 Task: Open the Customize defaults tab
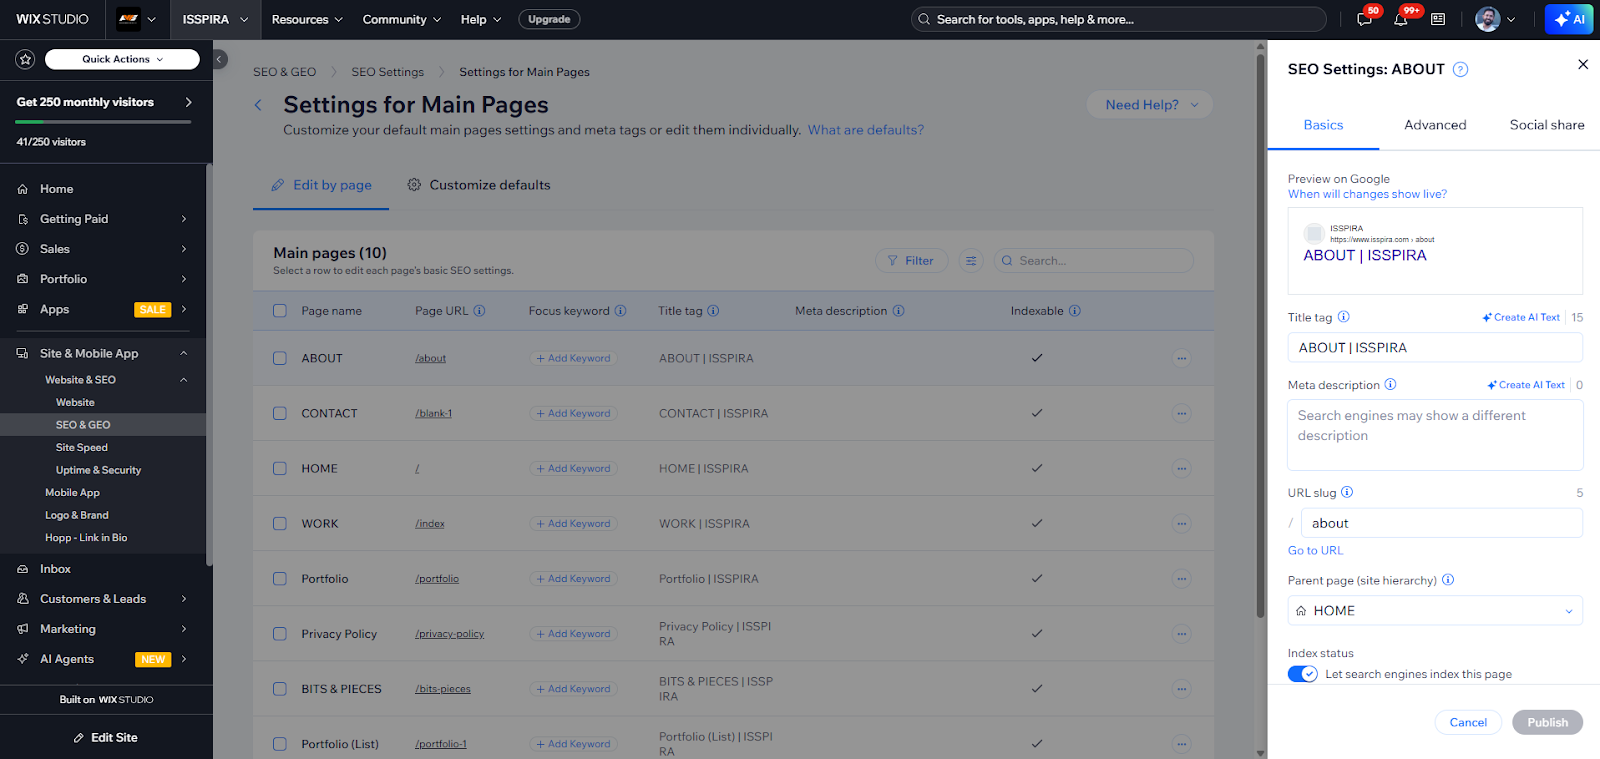(x=479, y=185)
